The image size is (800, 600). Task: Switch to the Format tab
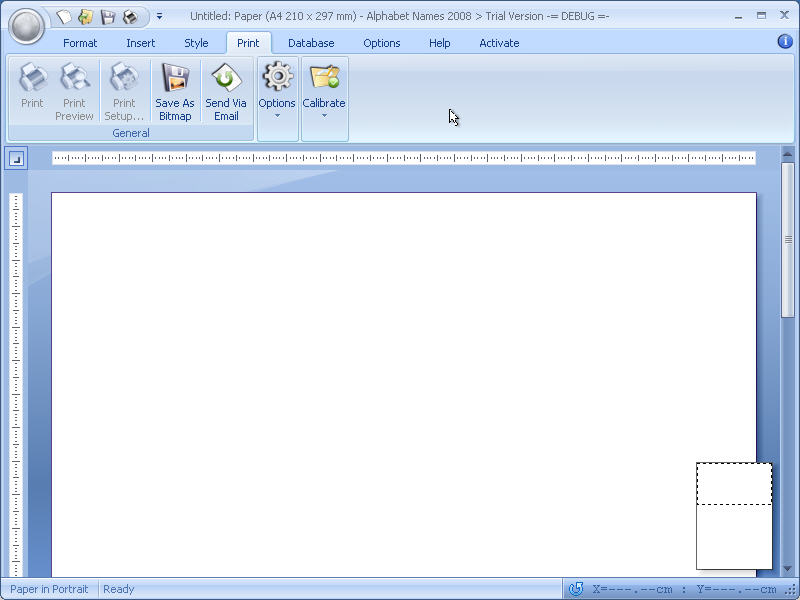pos(80,43)
